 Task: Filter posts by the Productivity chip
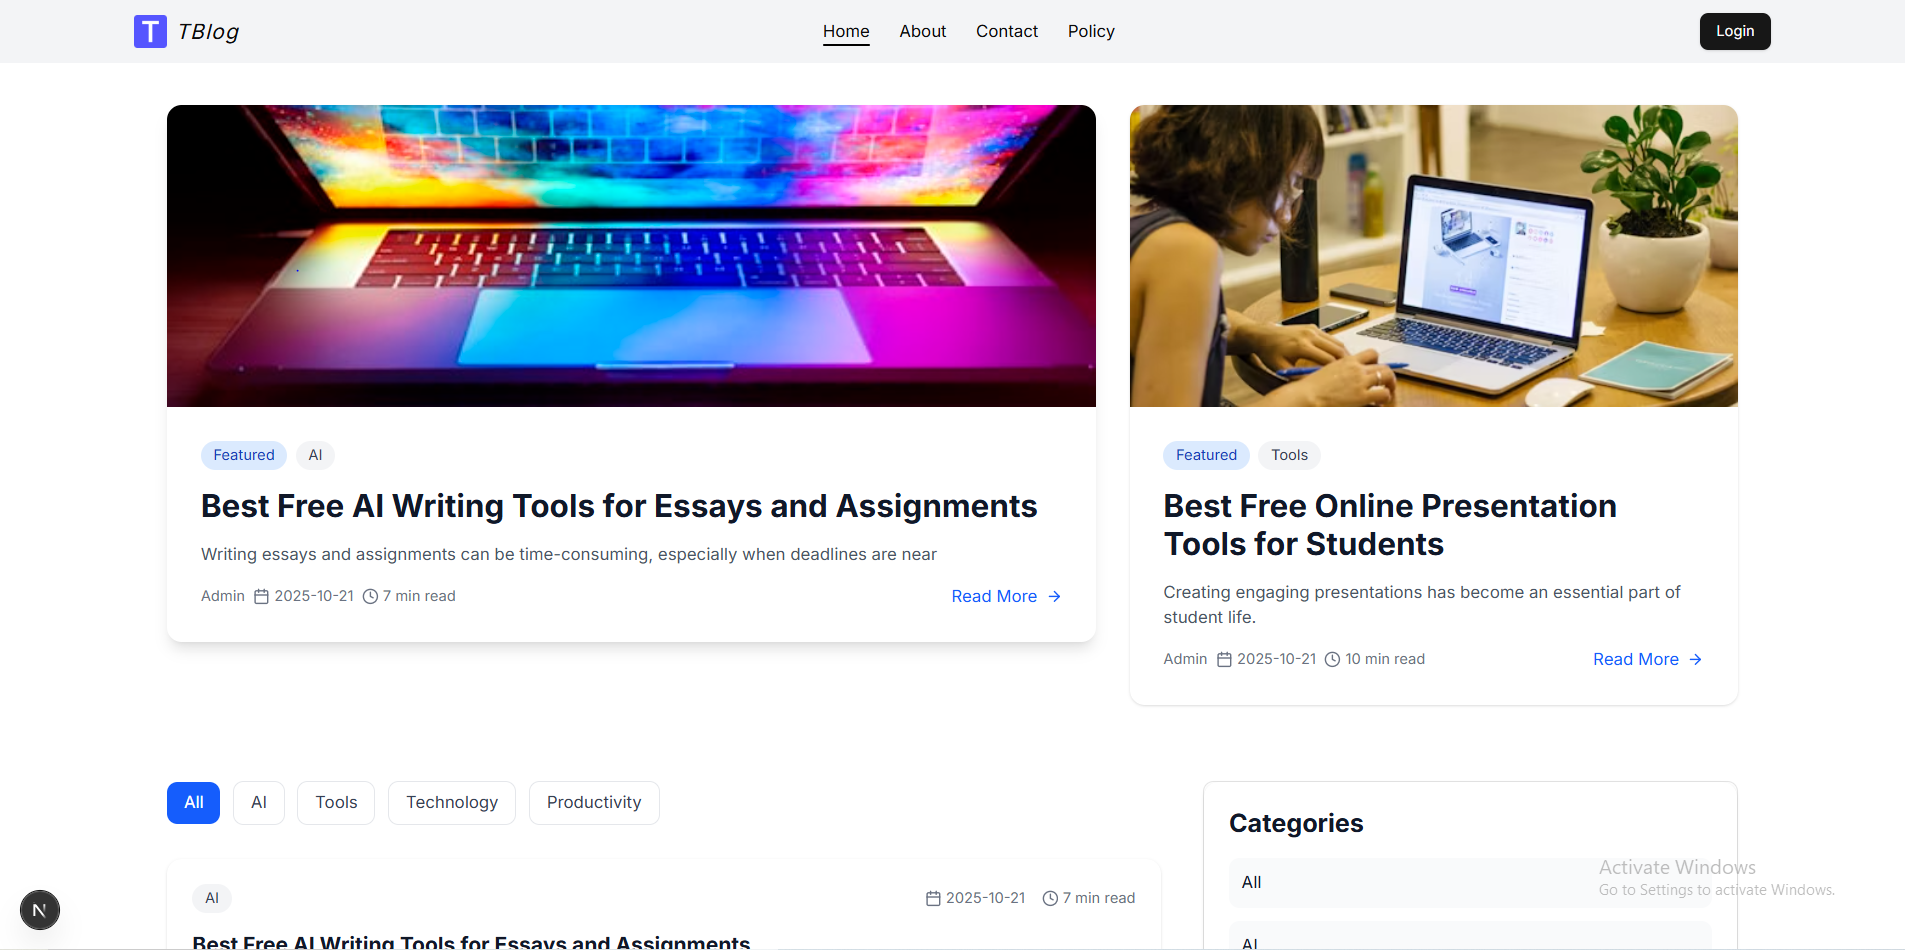pos(594,802)
